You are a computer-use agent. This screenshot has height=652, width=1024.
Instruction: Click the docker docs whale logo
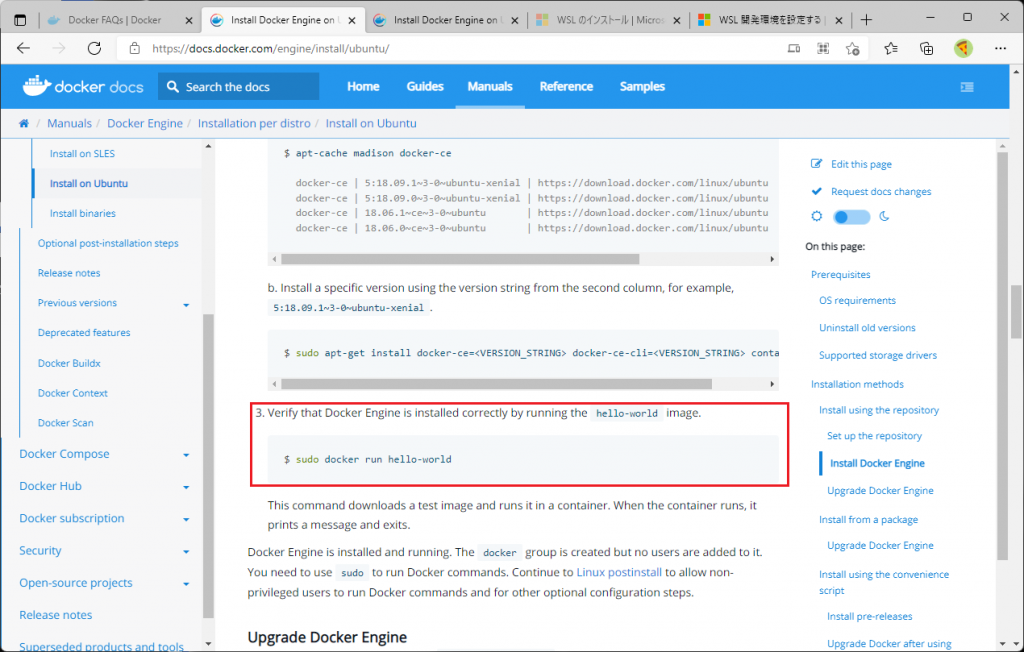(83, 86)
